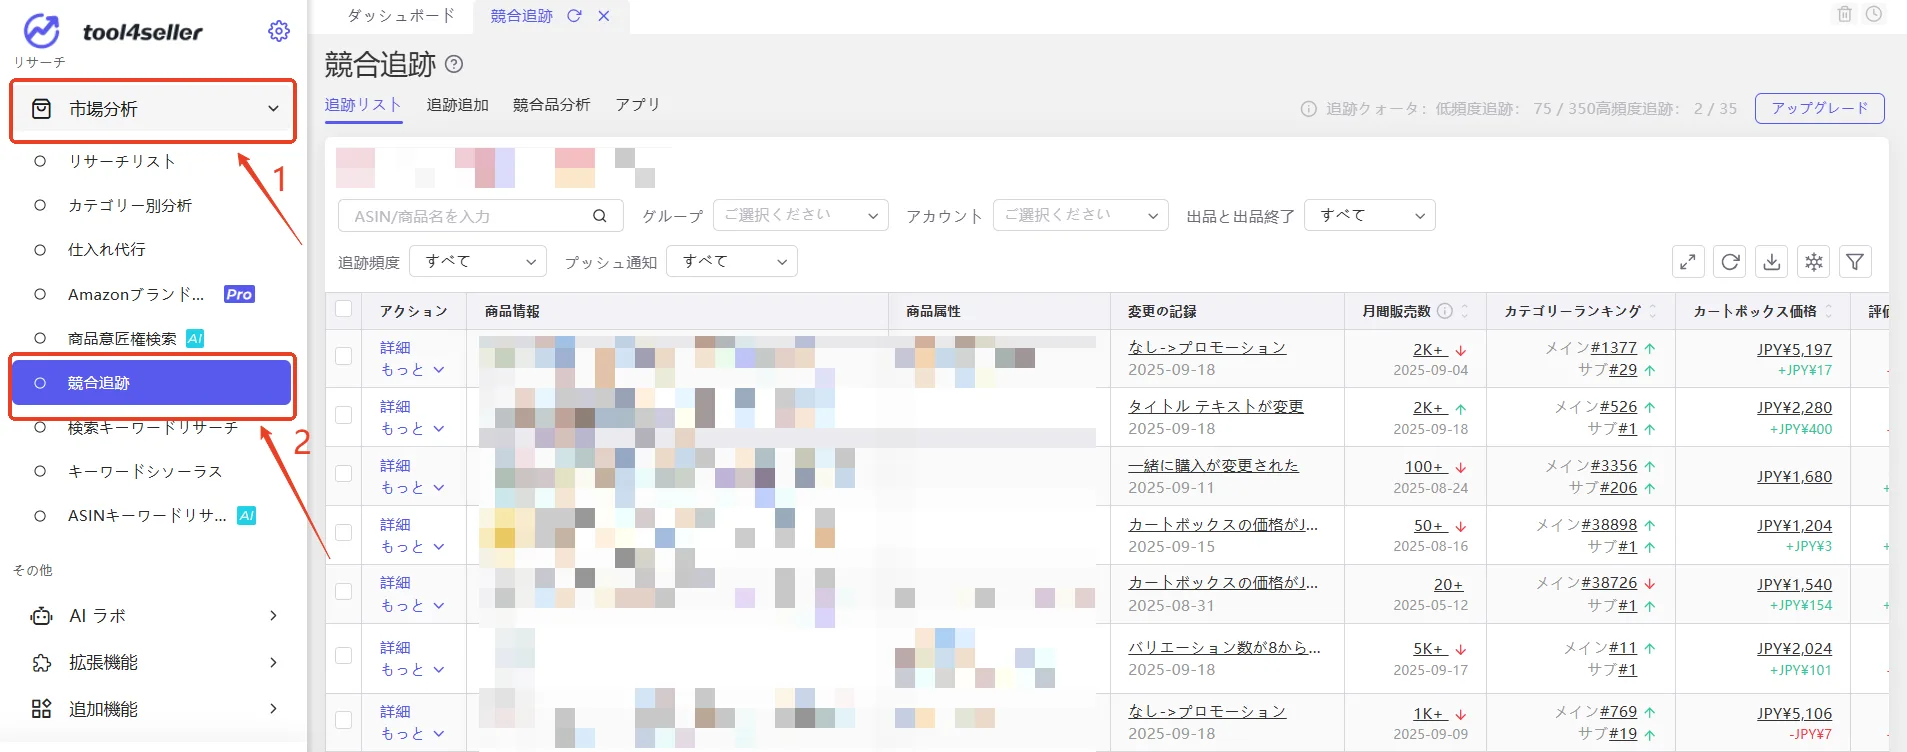
Task: Open the アプリ tab
Action: (x=637, y=104)
